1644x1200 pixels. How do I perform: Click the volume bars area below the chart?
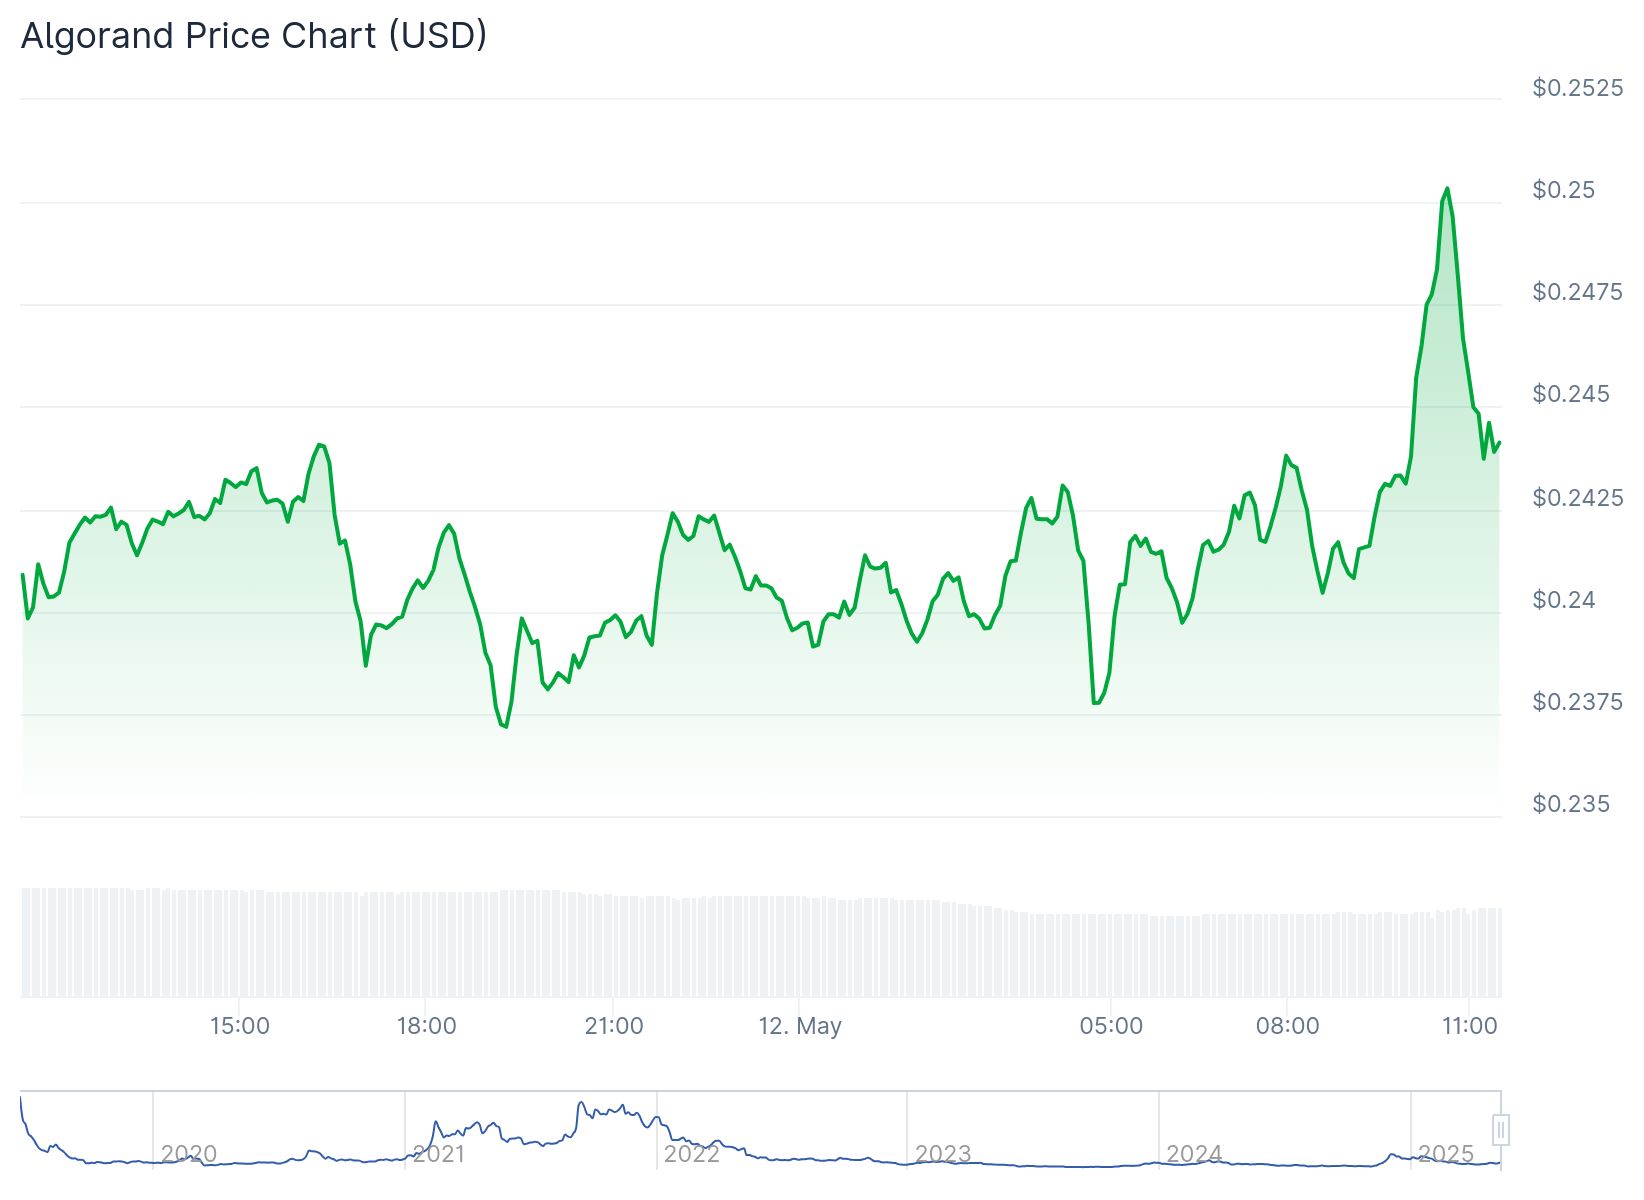pos(761,943)
